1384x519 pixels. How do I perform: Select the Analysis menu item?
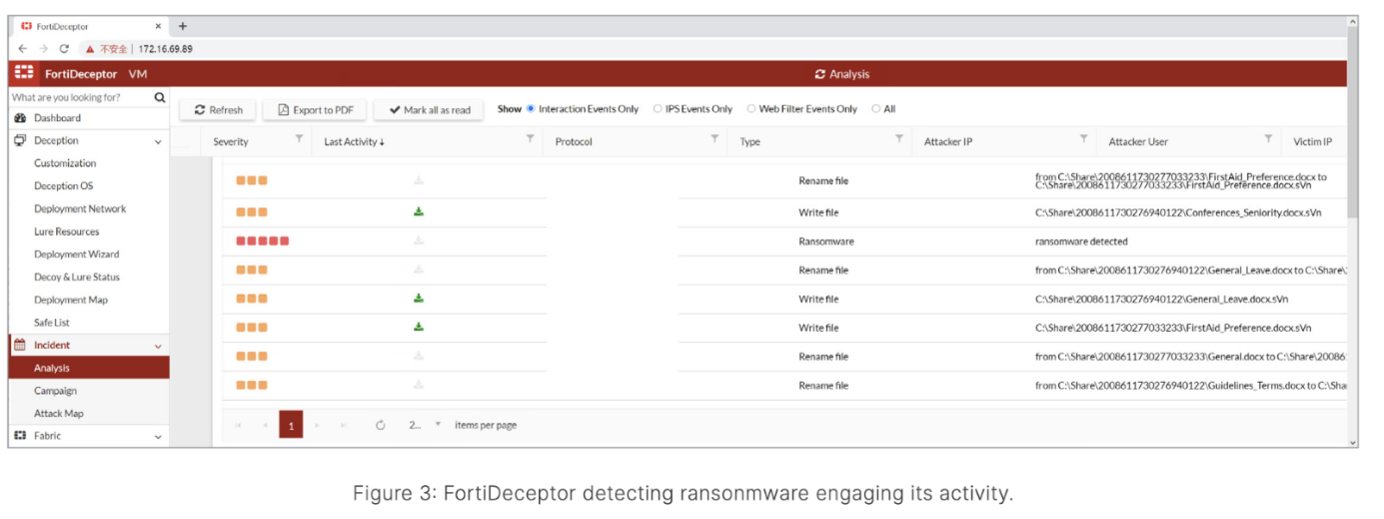tap(89, 368)
